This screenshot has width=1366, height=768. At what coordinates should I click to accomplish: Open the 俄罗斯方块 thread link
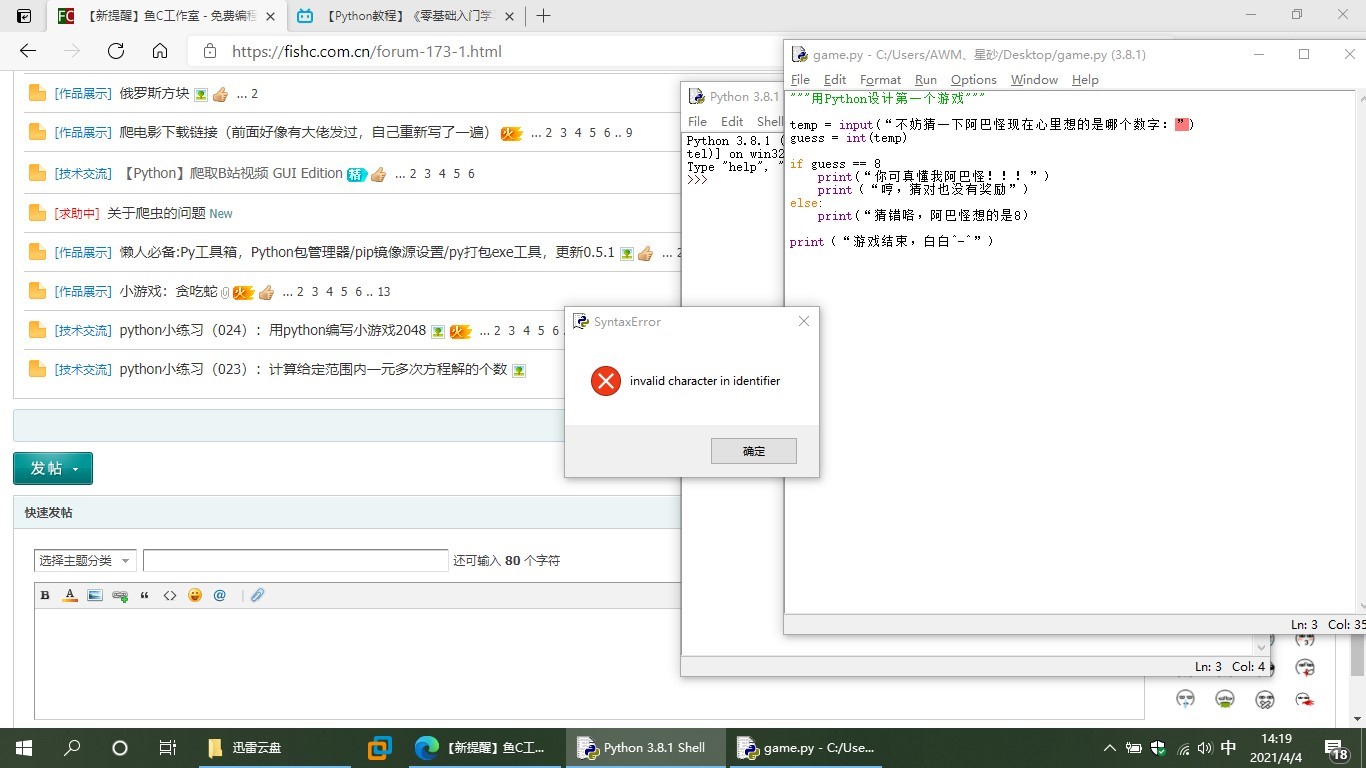(154, 93)
